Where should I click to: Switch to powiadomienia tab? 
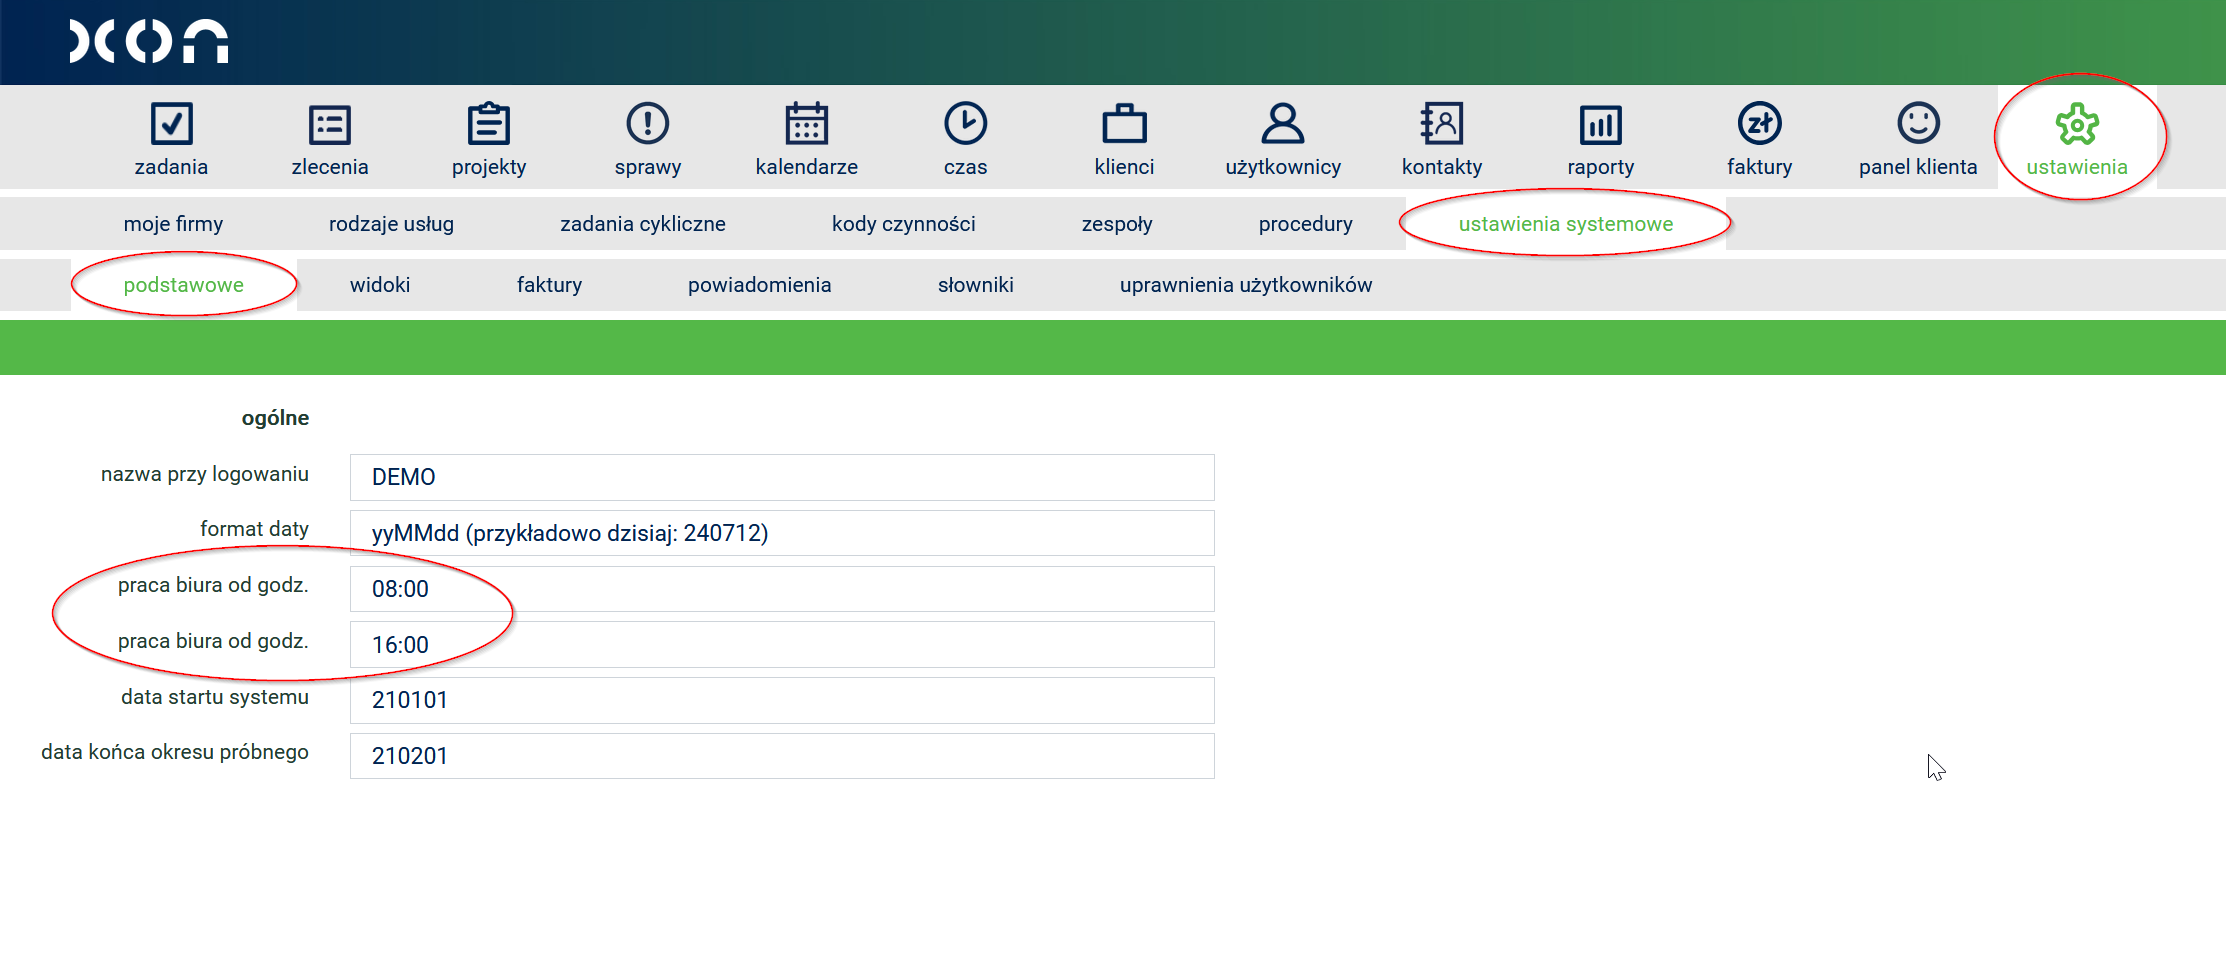(x=760, y=285)
